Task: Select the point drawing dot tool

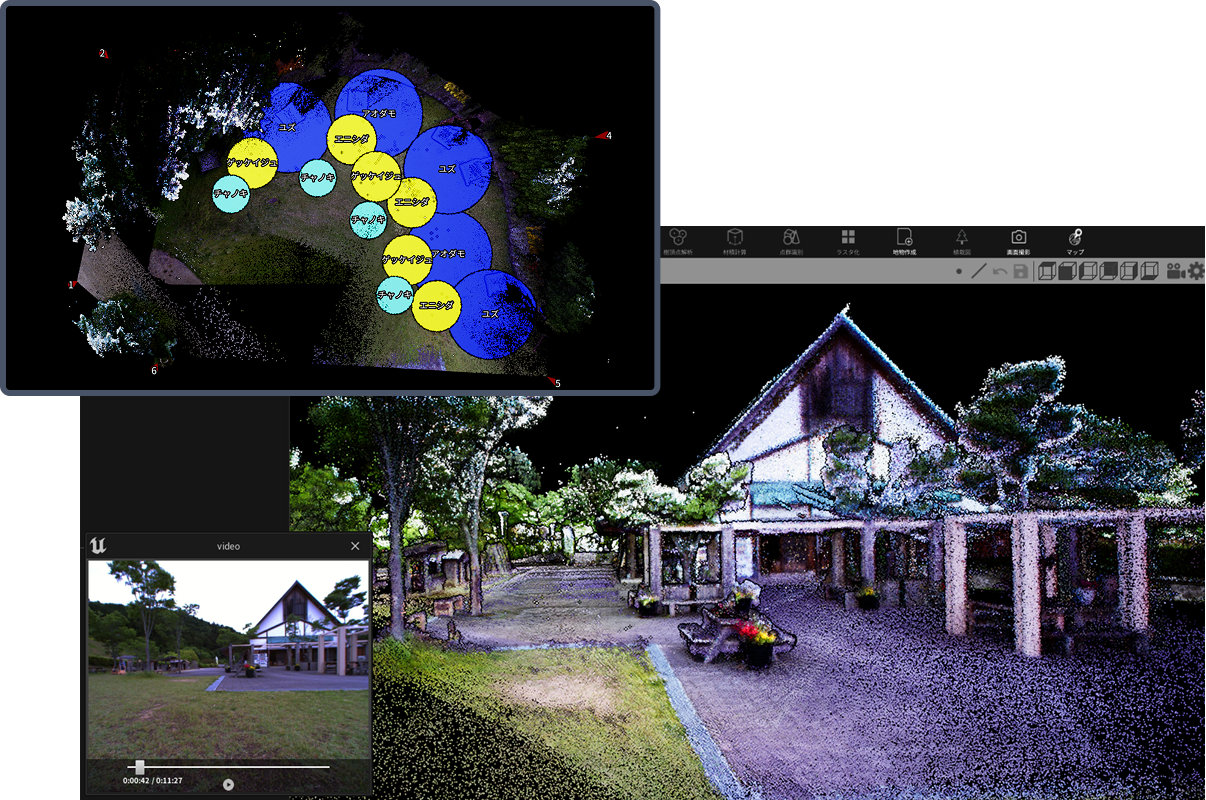Action: (x=959, y=271)
